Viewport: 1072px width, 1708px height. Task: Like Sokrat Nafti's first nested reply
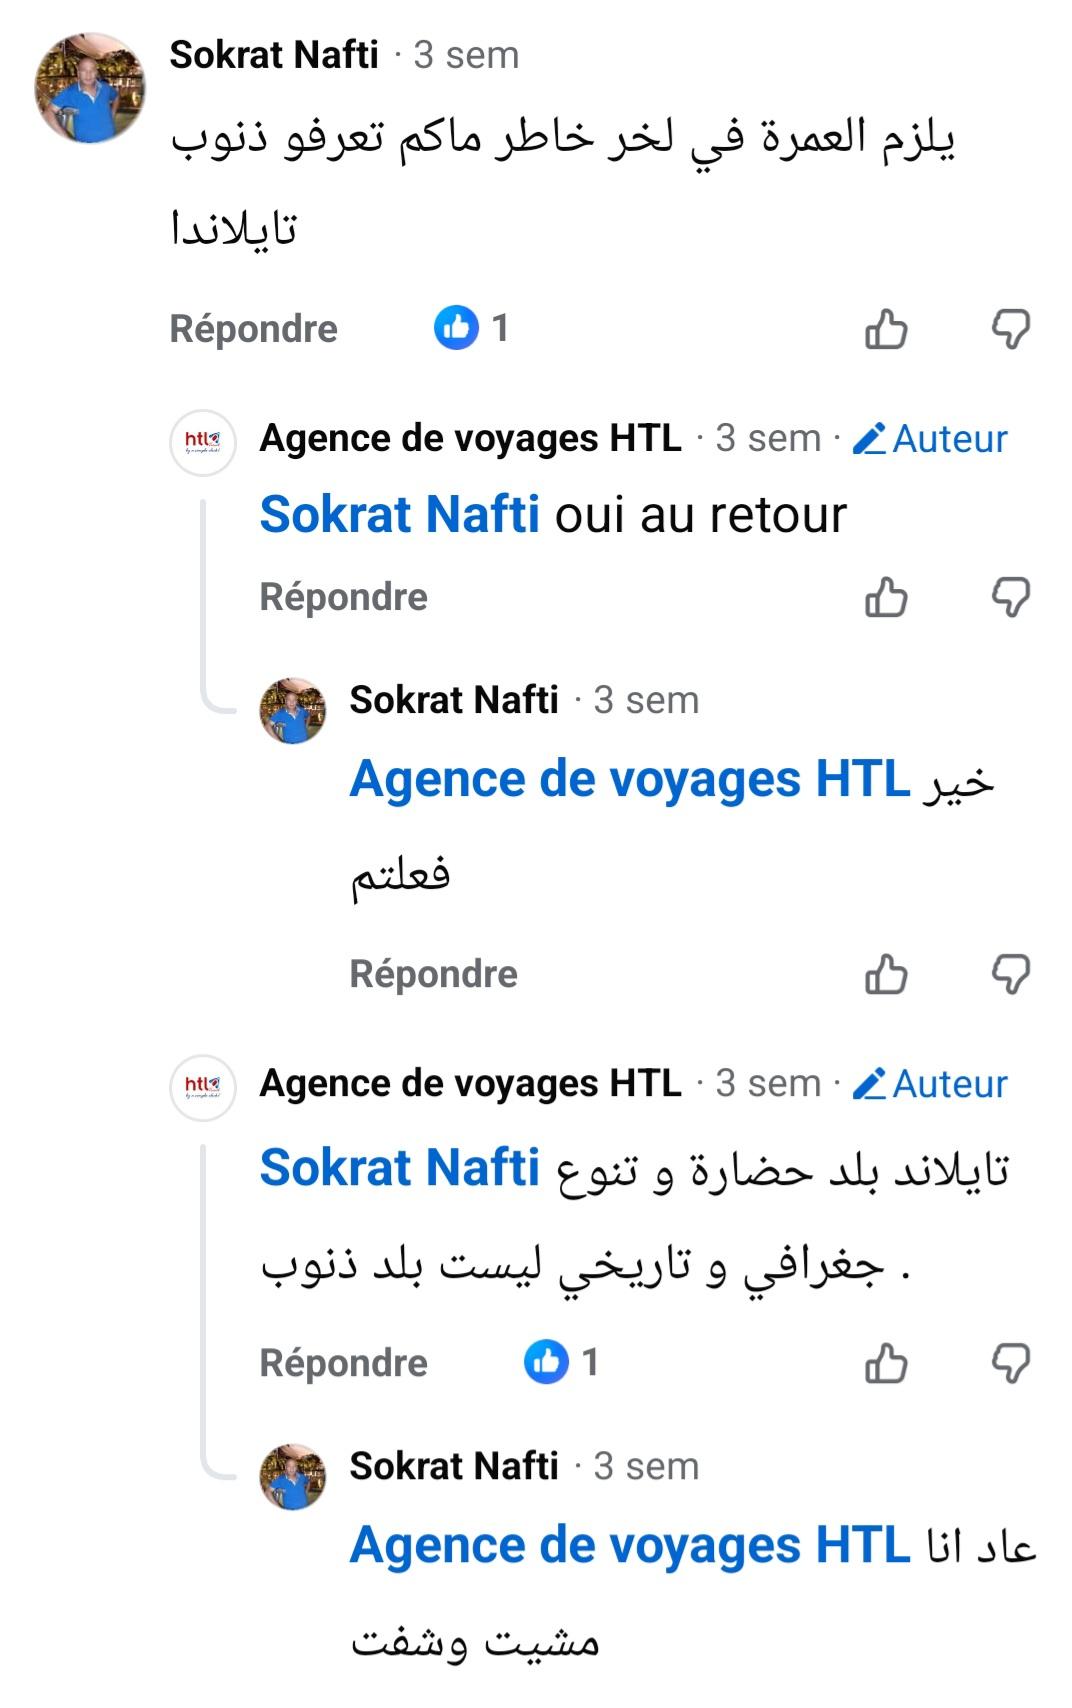click(x=886, y=974)
